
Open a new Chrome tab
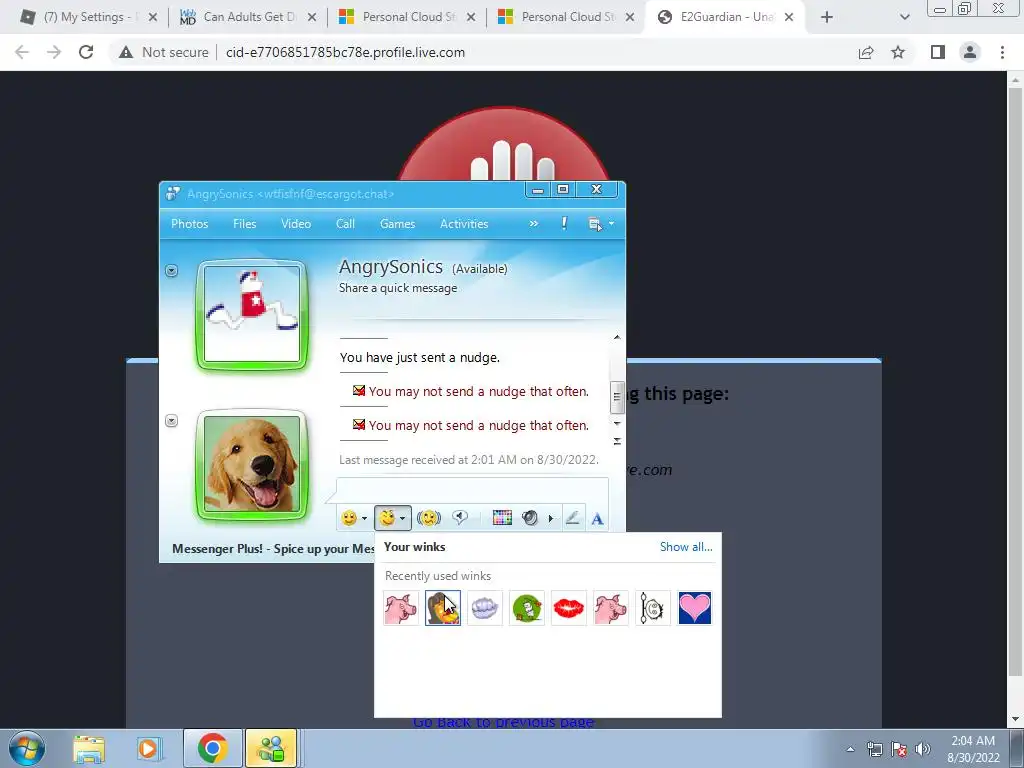[x=827, y=17]
